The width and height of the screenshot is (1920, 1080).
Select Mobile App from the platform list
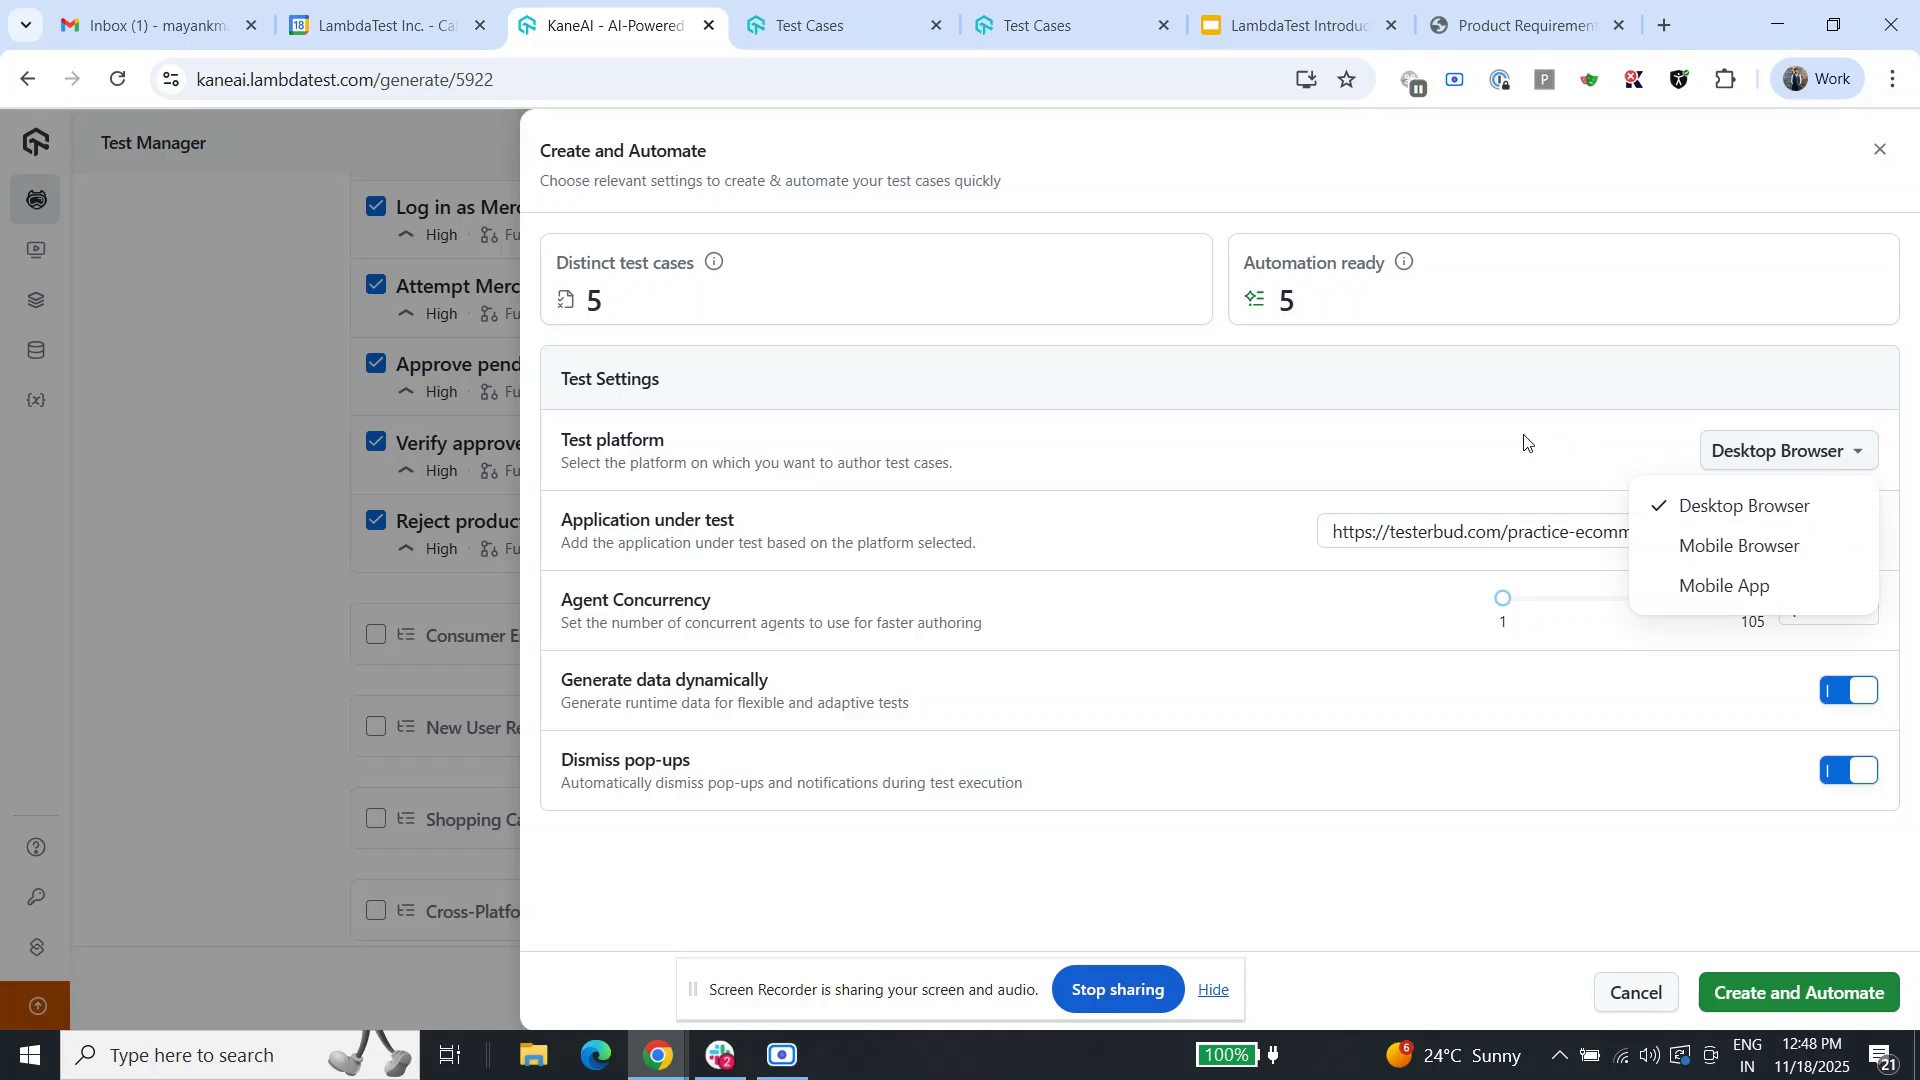point(1723,585)
